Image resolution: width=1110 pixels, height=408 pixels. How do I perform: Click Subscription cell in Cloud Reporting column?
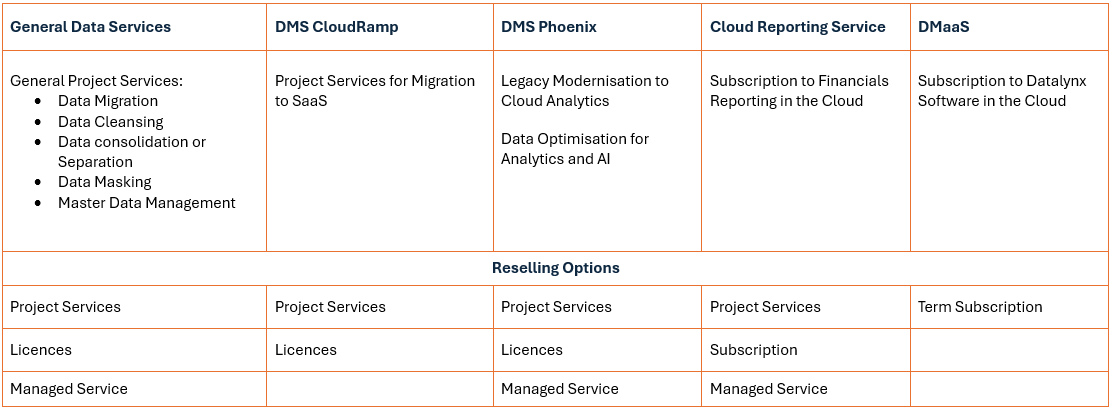[x=753, y=350]
